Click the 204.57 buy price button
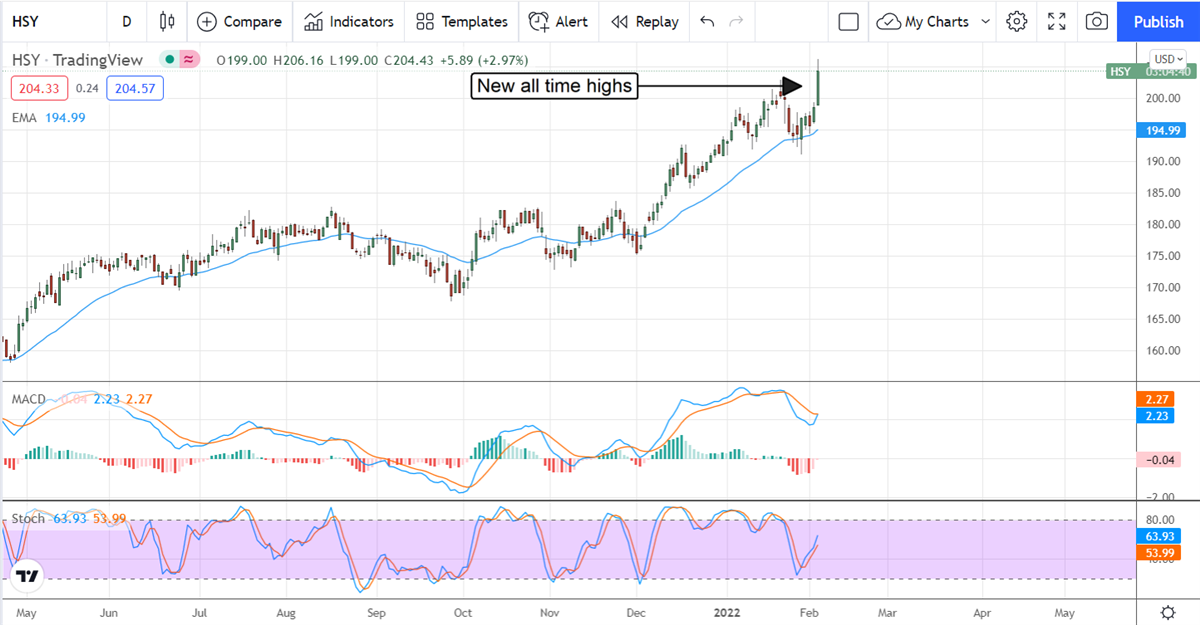 coord(137,87)
